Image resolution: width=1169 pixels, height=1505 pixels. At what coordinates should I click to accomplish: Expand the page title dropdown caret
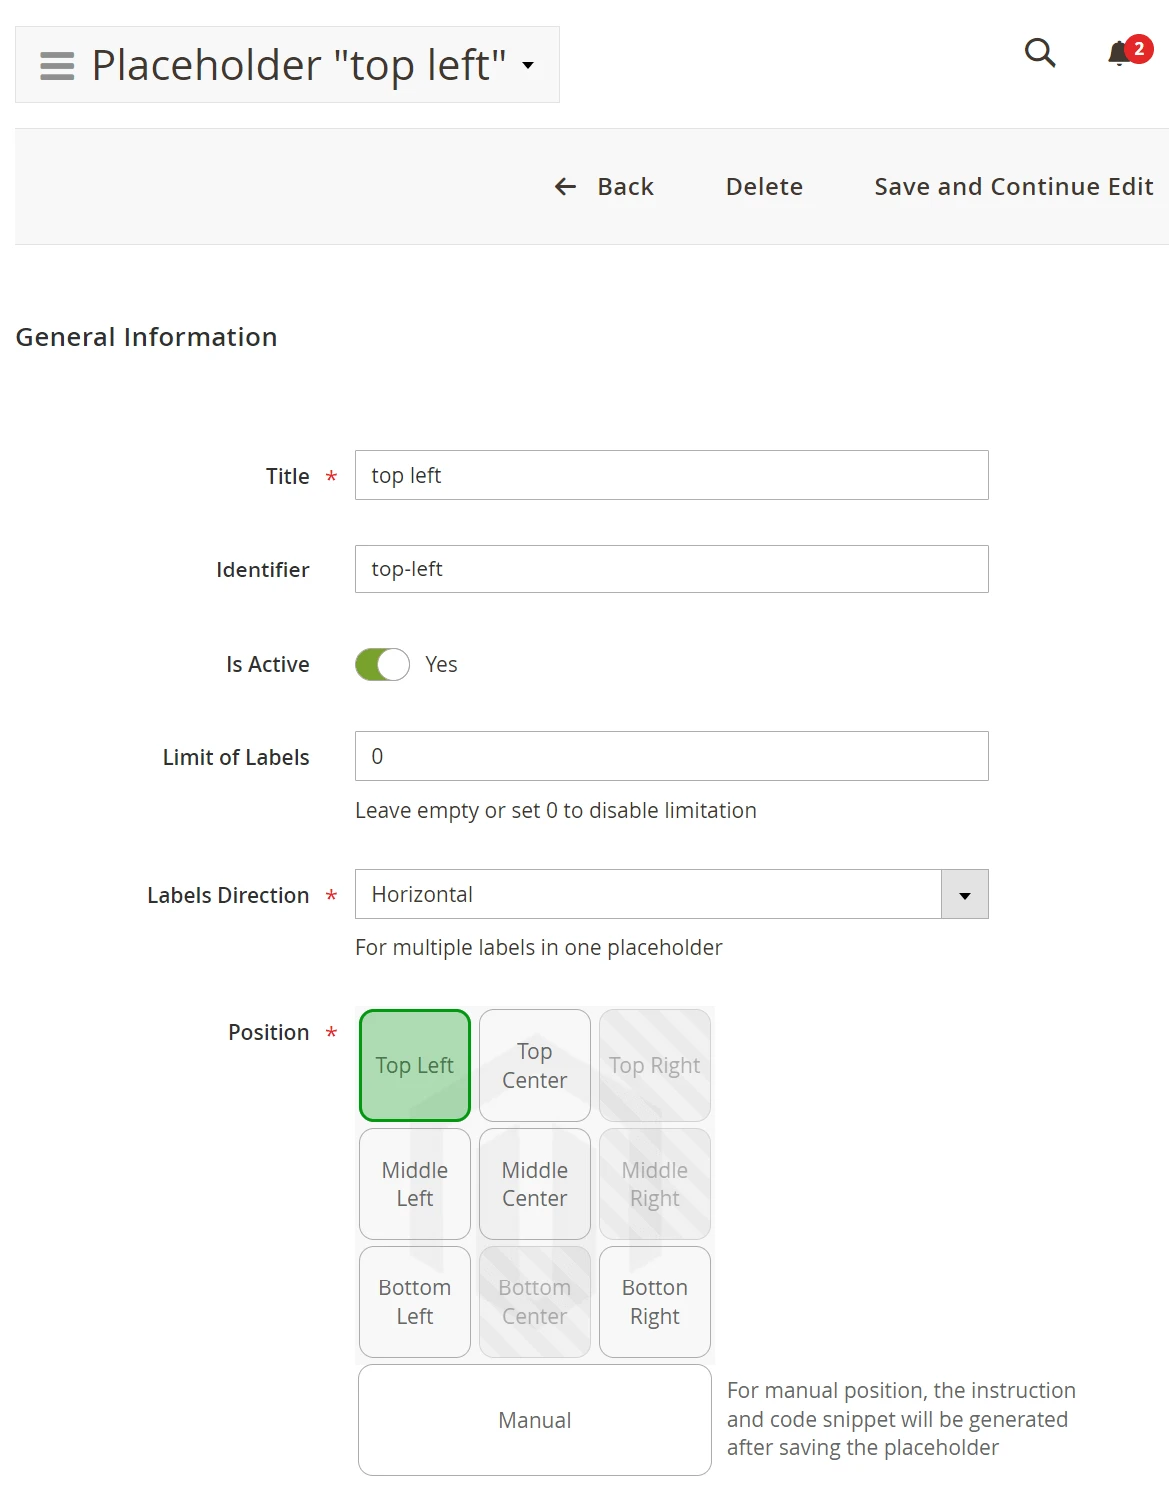(528, 66)
